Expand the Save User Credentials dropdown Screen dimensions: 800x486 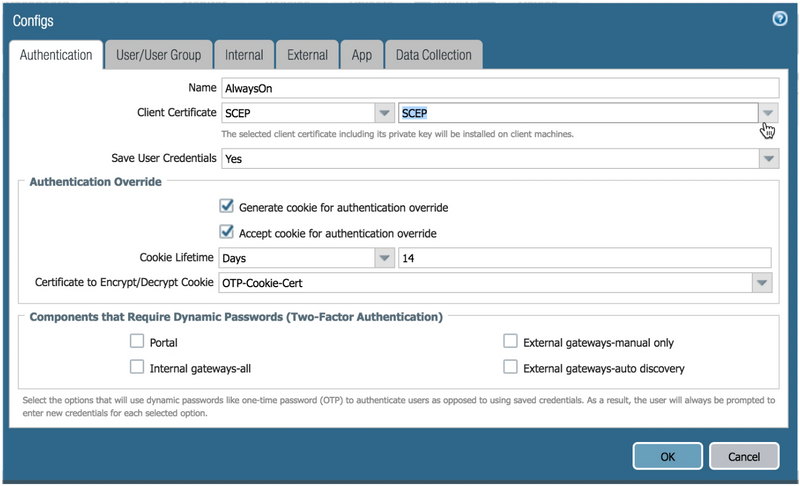(x=769, y=159)
